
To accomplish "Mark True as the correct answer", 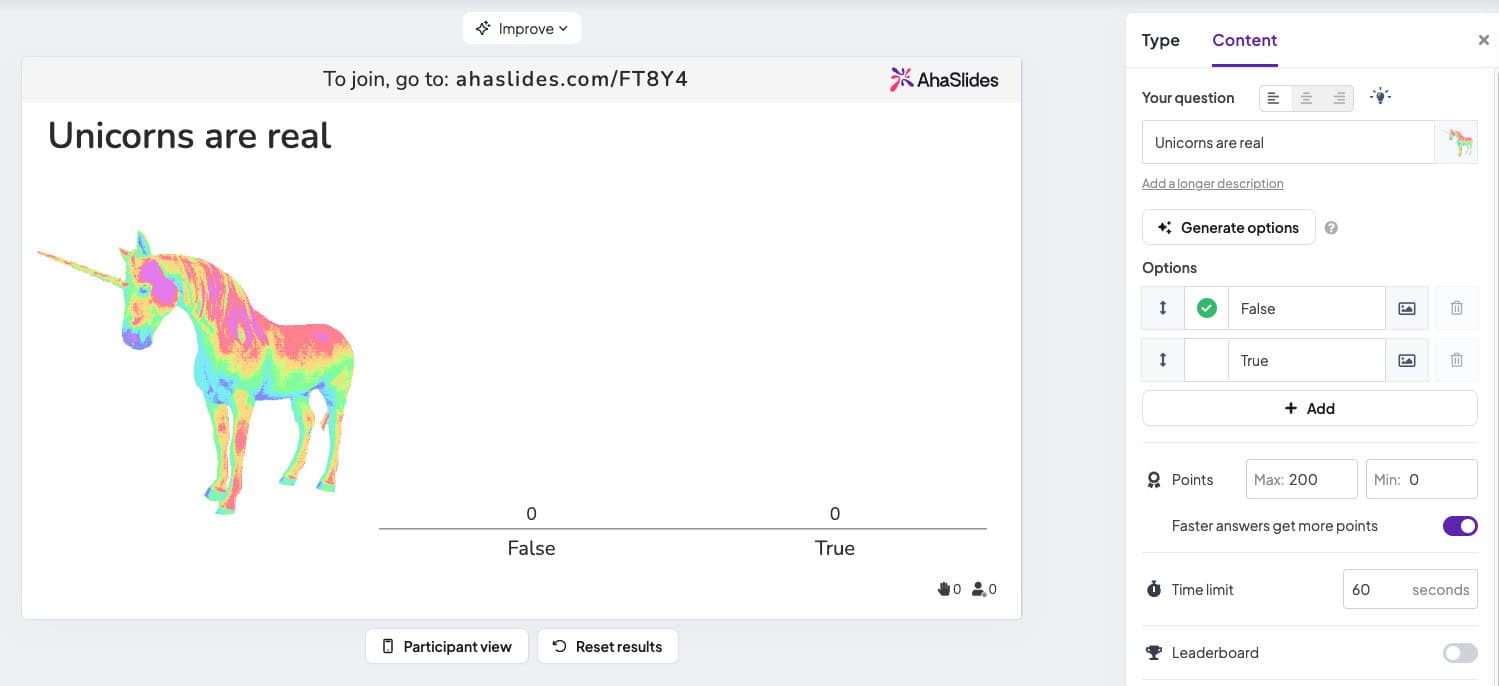I will (x=1205, y=359).
